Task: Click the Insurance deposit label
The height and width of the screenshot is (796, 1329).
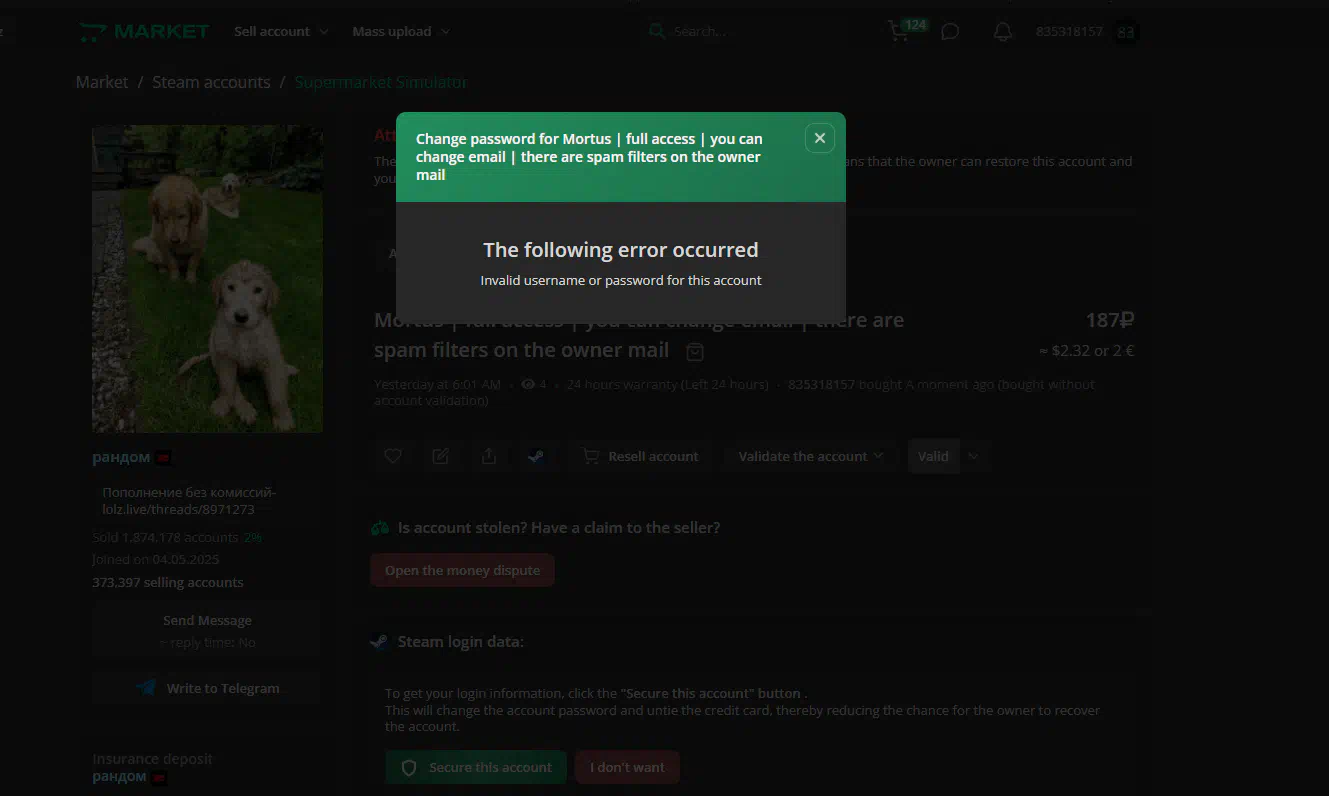Action: pyautogui.click(x=152, y=759)
